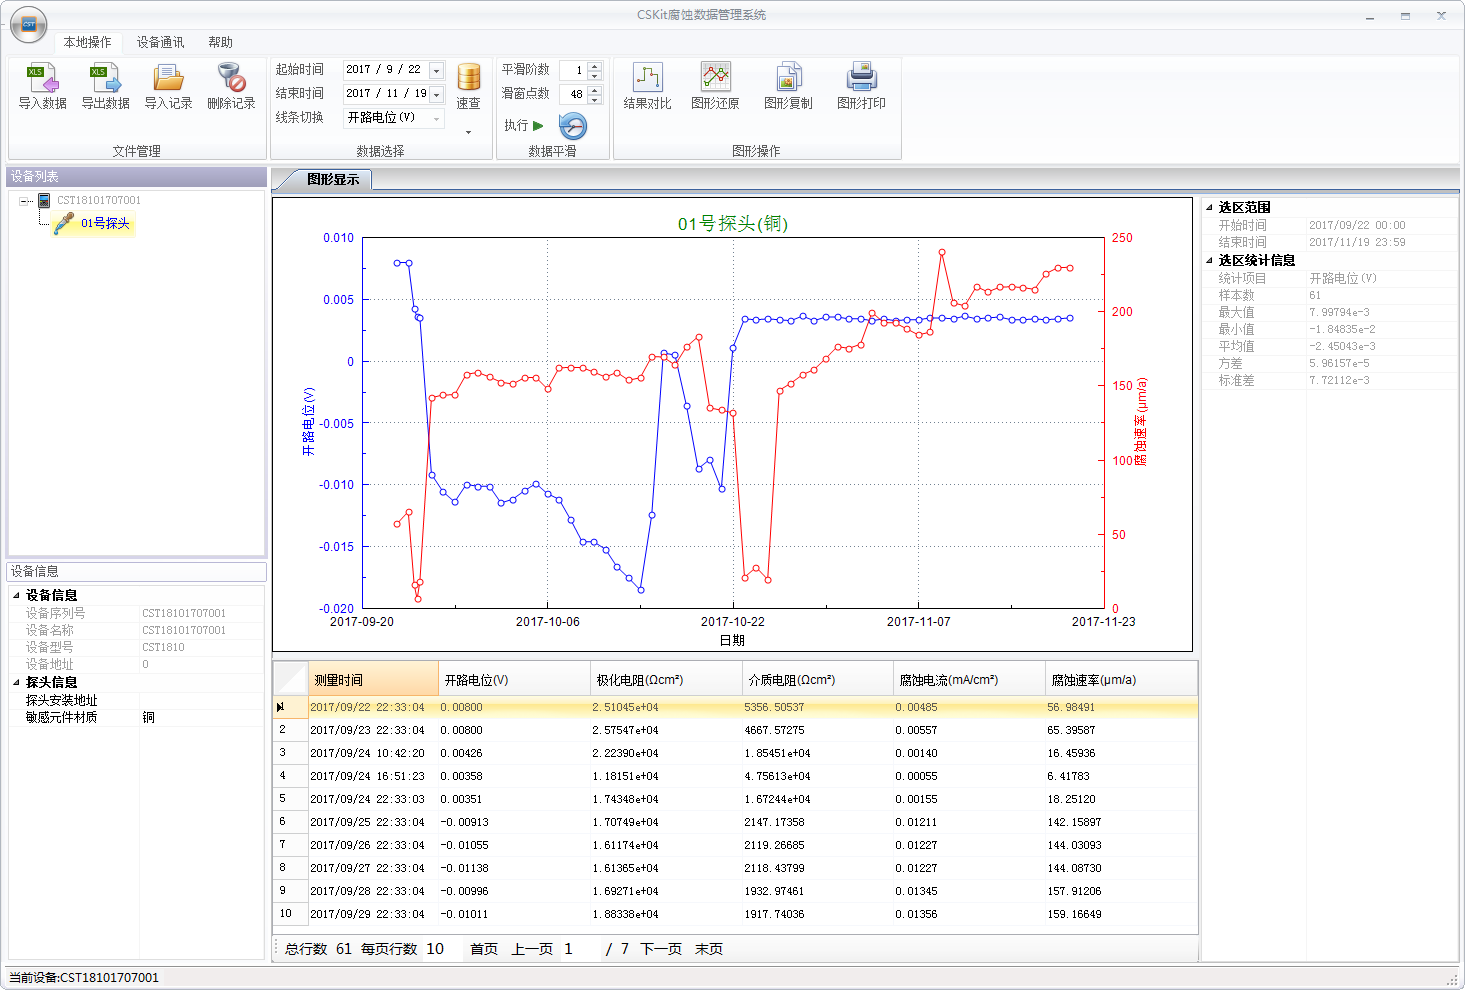The width and height of the screenshot is (1465, 990).
Task: Decrease the 平滑阶数 value
Action: 595,75
